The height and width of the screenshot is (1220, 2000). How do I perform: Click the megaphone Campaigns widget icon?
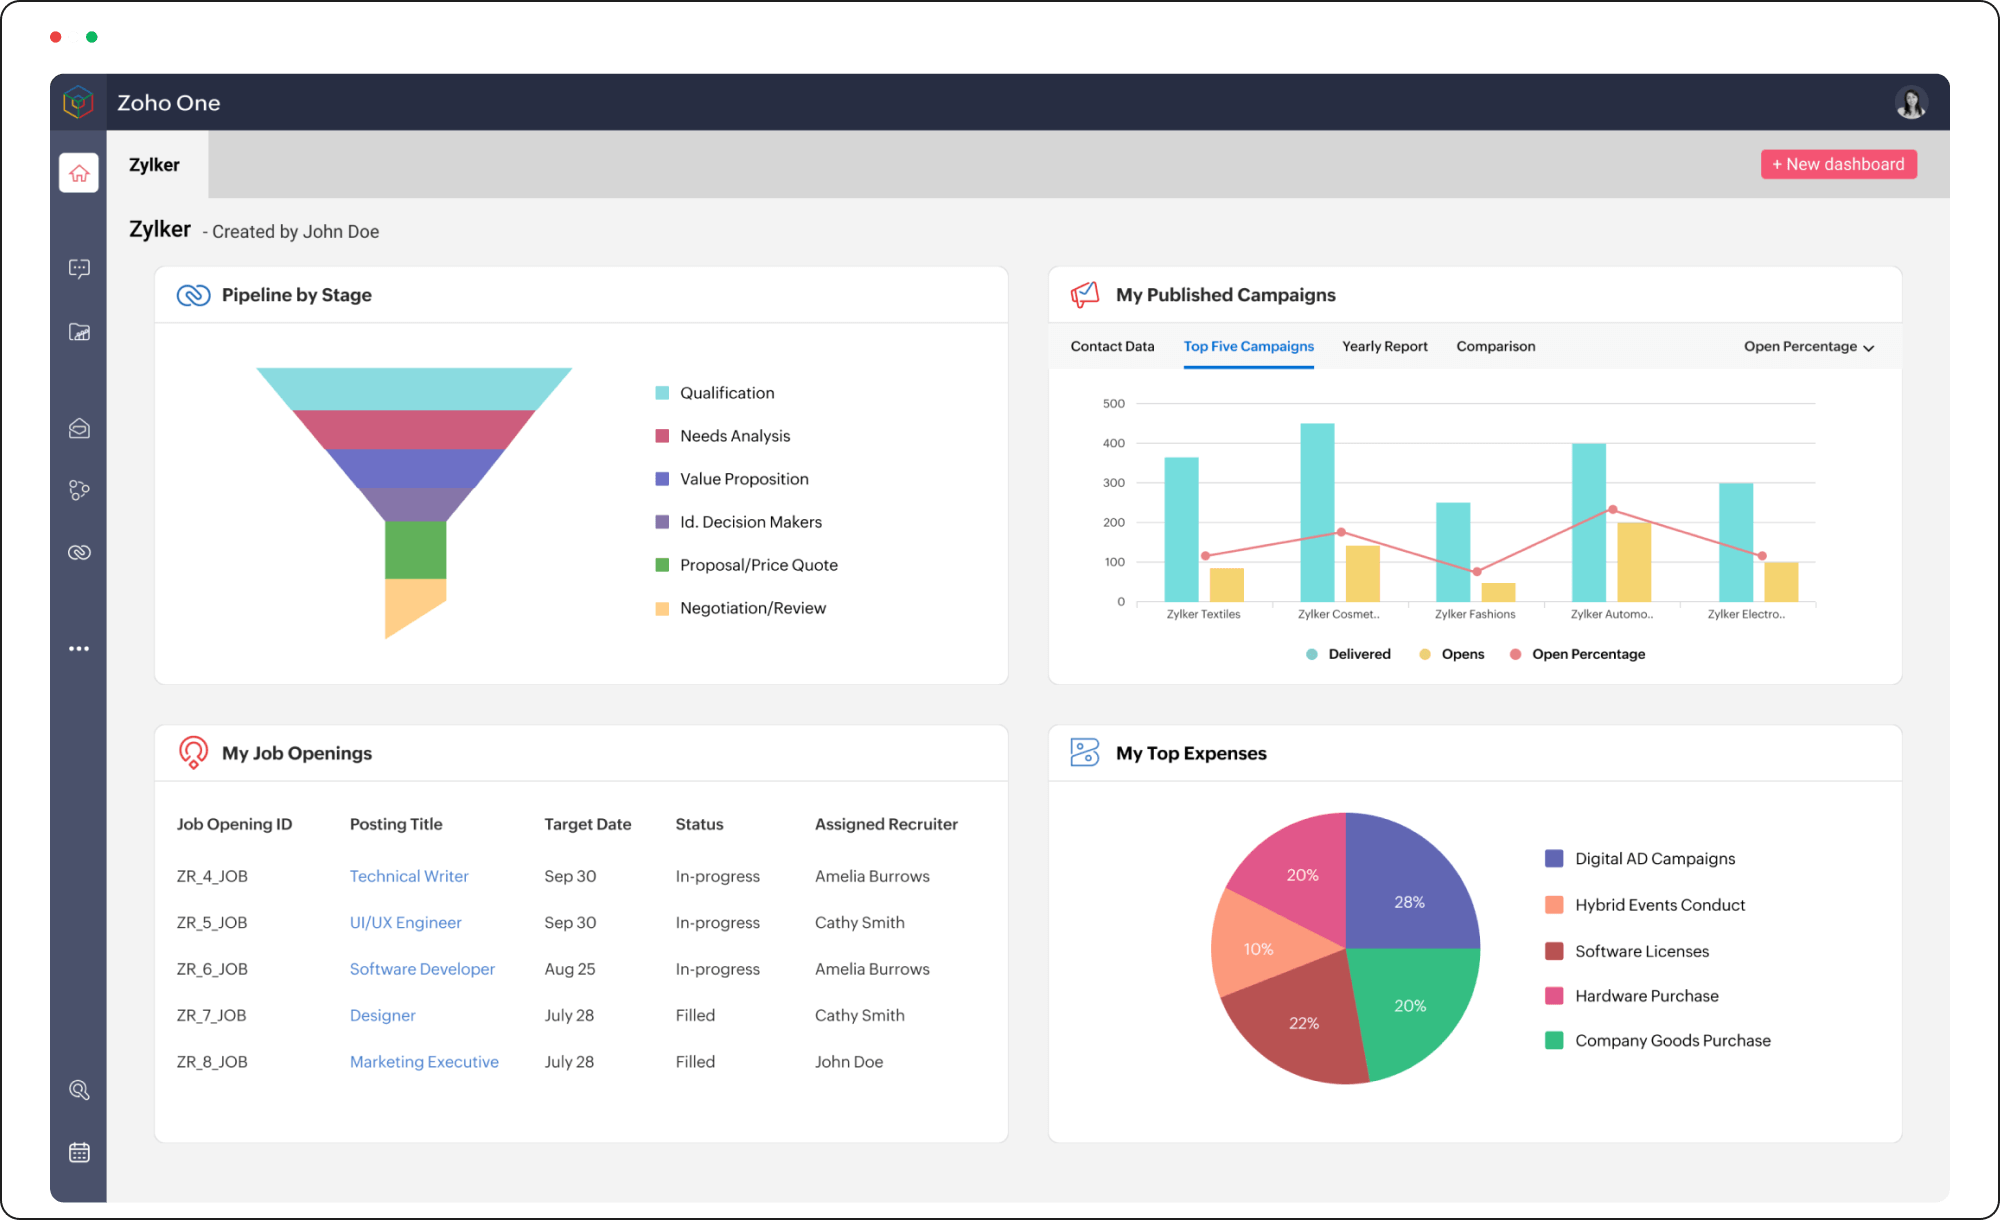click(x=1085, y=294)
